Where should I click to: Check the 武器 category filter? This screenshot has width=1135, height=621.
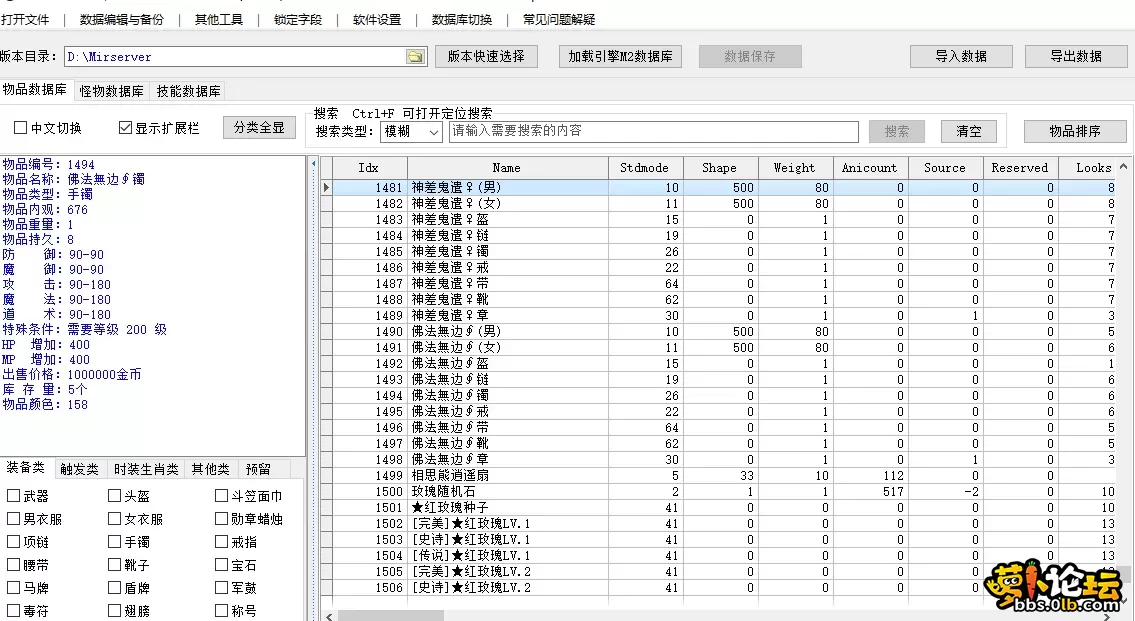click(12, 494)
